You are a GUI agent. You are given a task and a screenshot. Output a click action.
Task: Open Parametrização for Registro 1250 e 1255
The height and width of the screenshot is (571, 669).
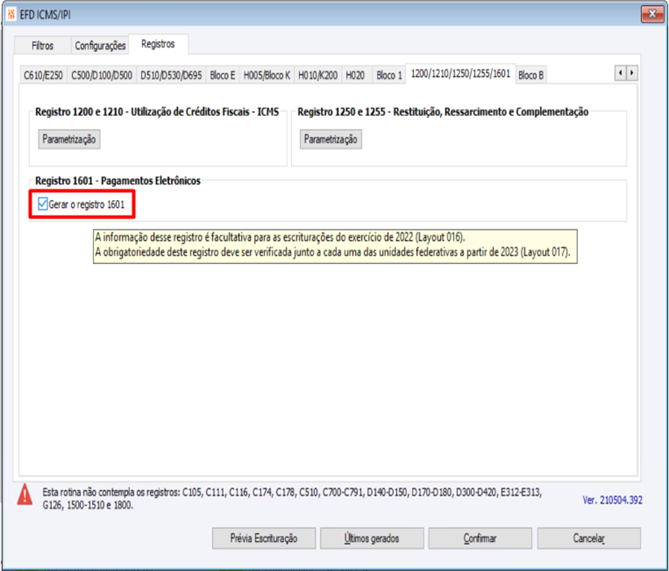pos(331,139)
